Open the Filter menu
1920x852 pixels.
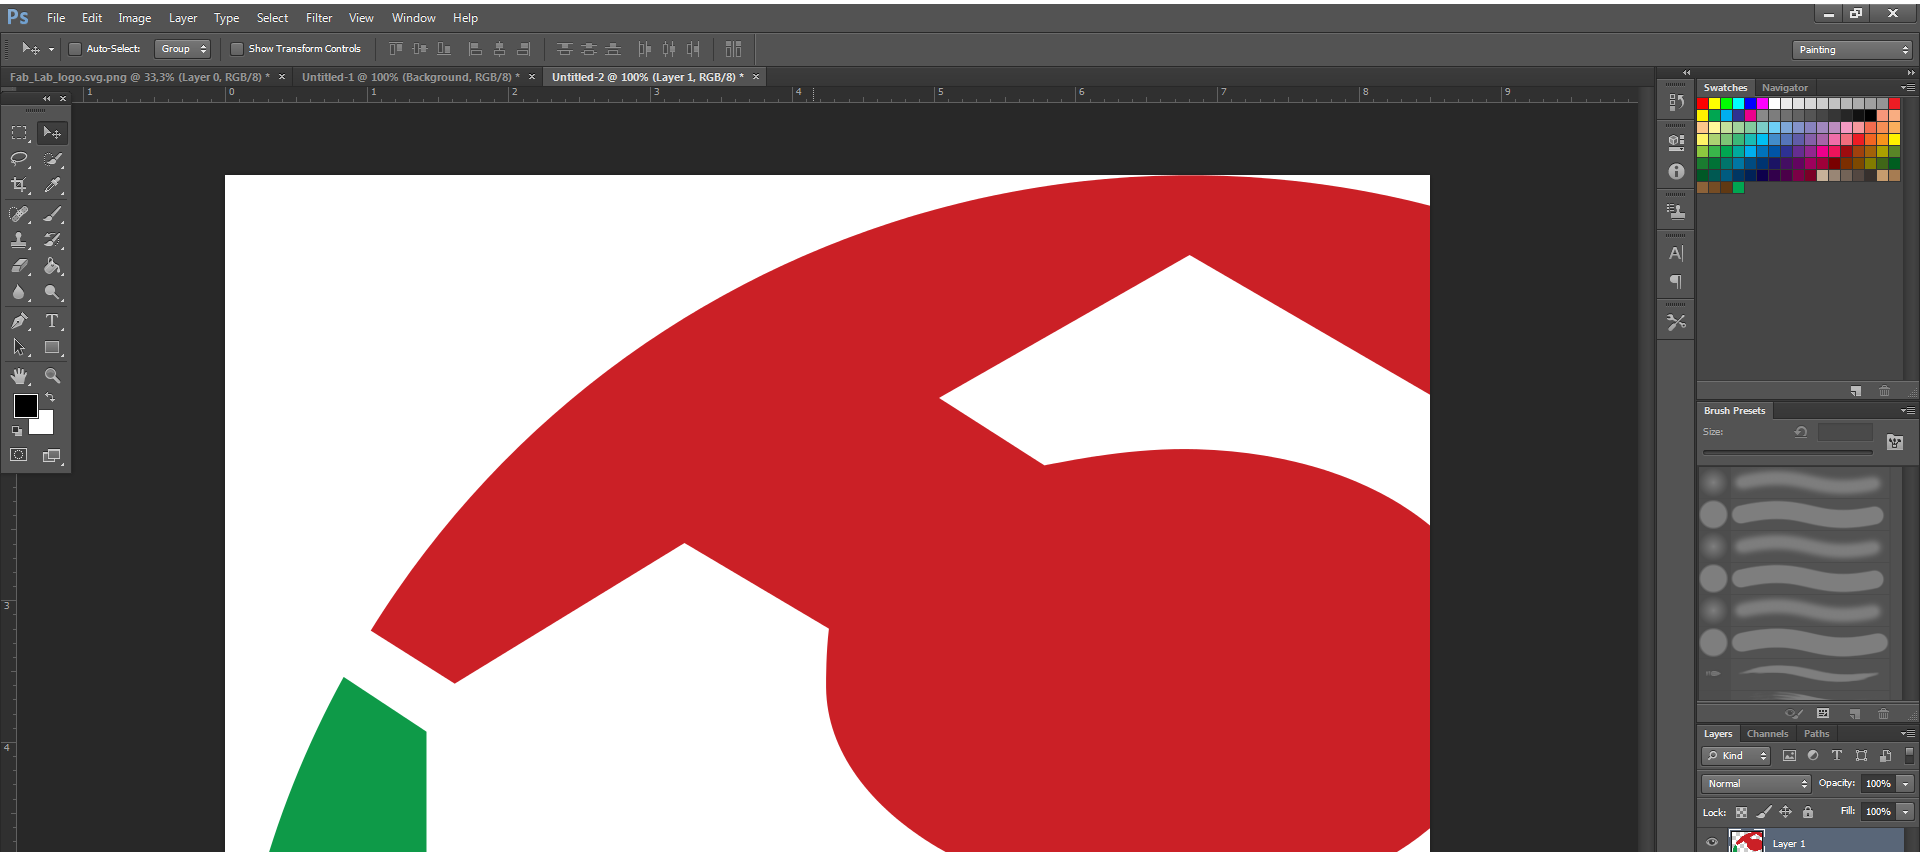click(x=319, y=18)
